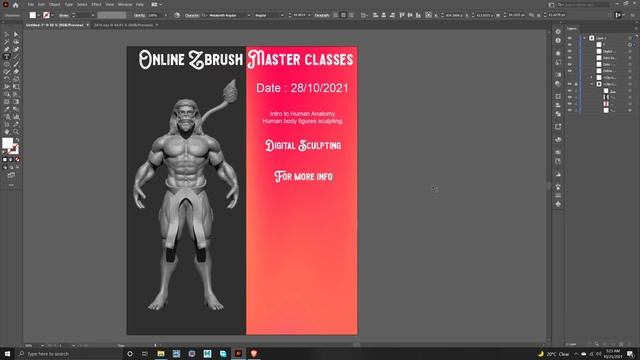640x360 pixels.
Task: Open Windows Start menu
Action: [7, 353]
